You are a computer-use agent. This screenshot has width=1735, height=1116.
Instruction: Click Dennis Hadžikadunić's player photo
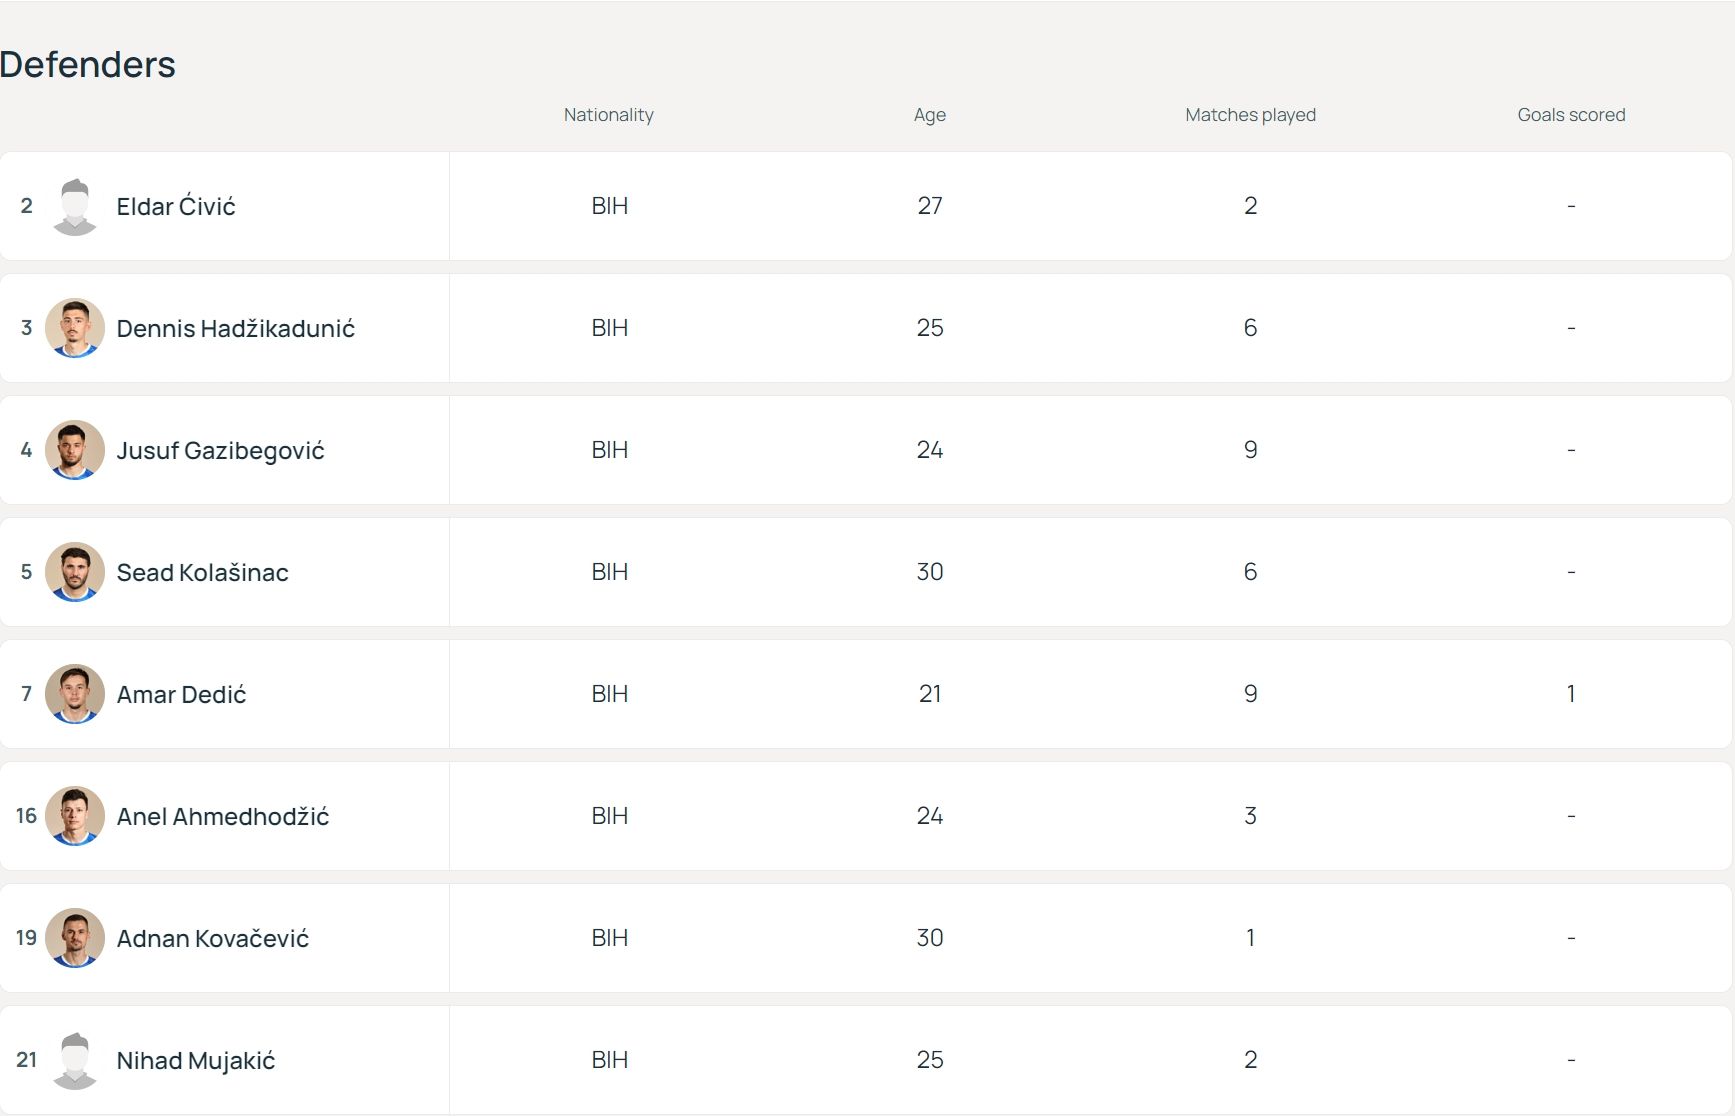point(75,328)
